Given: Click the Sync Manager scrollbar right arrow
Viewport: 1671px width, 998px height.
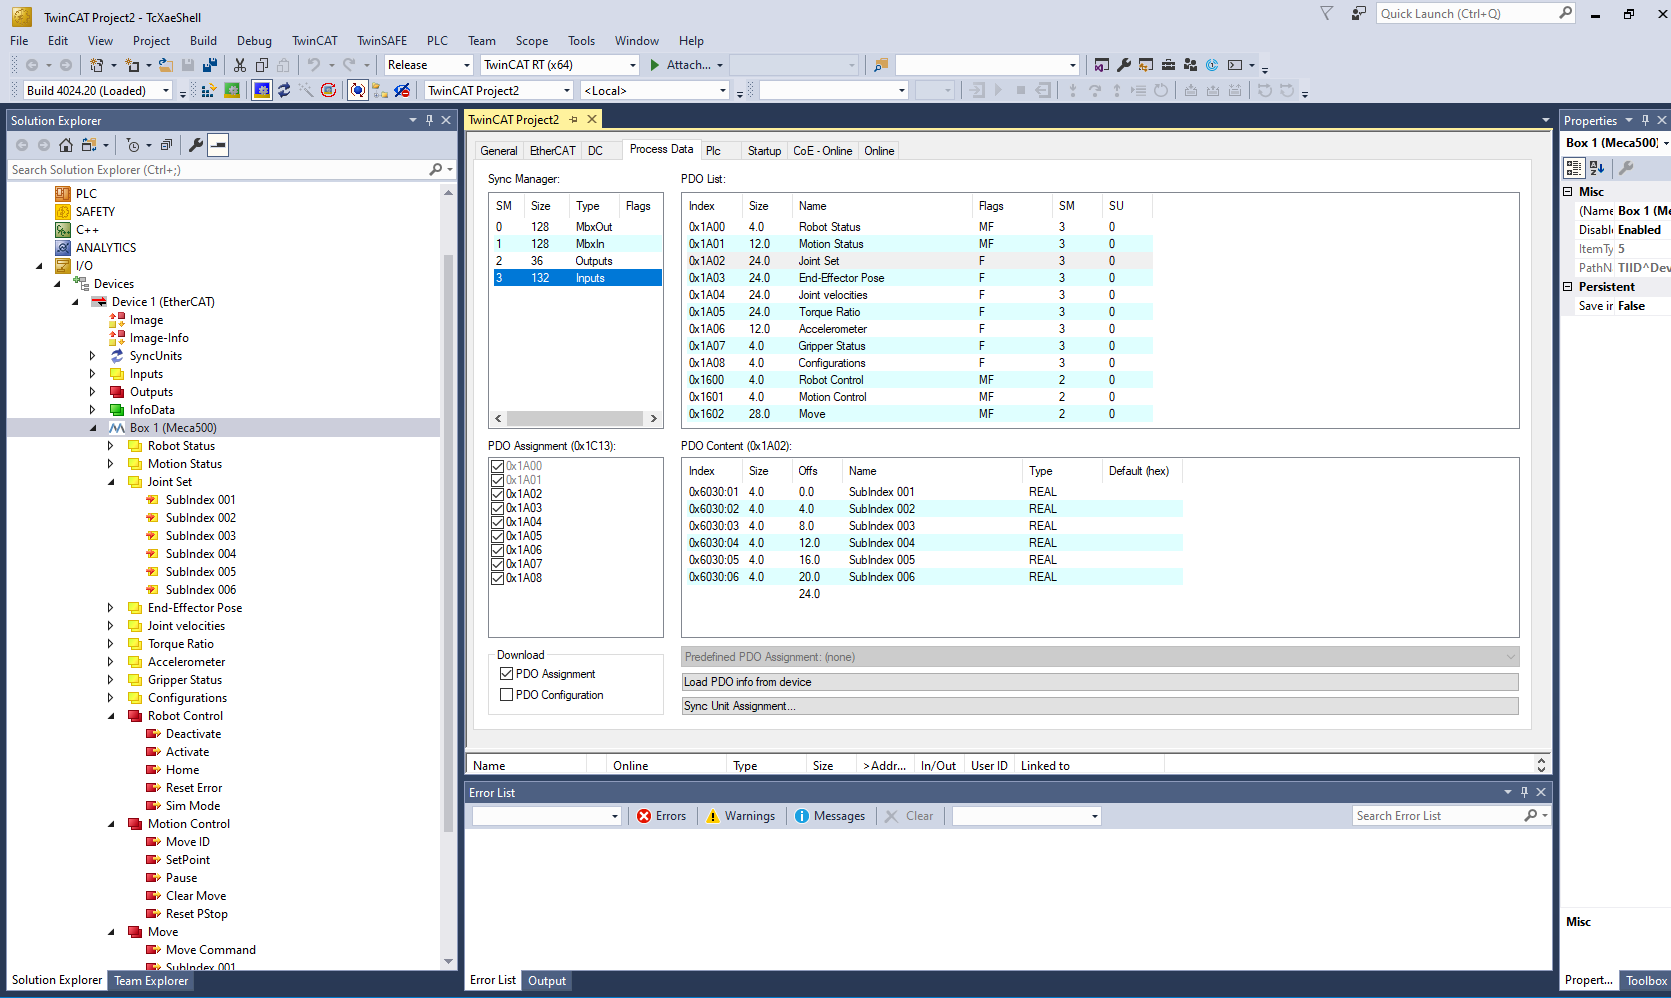Looking at the screenshot, I should [x=654, y=418].
